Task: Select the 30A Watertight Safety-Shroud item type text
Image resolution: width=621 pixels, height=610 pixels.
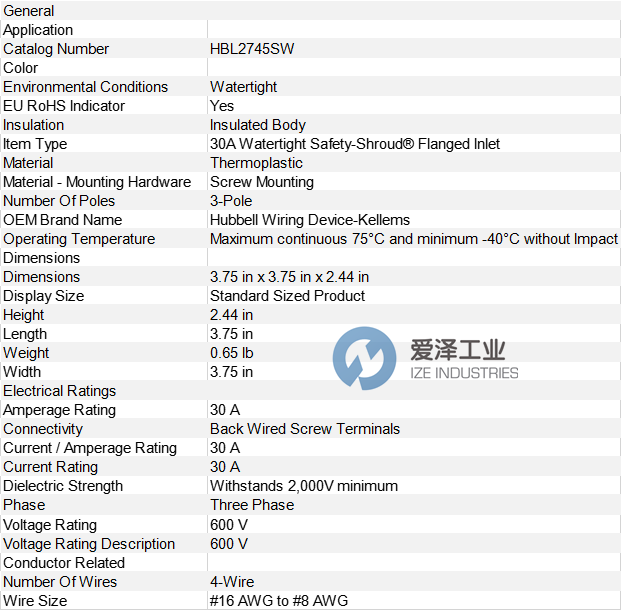Action: point(355,144)
